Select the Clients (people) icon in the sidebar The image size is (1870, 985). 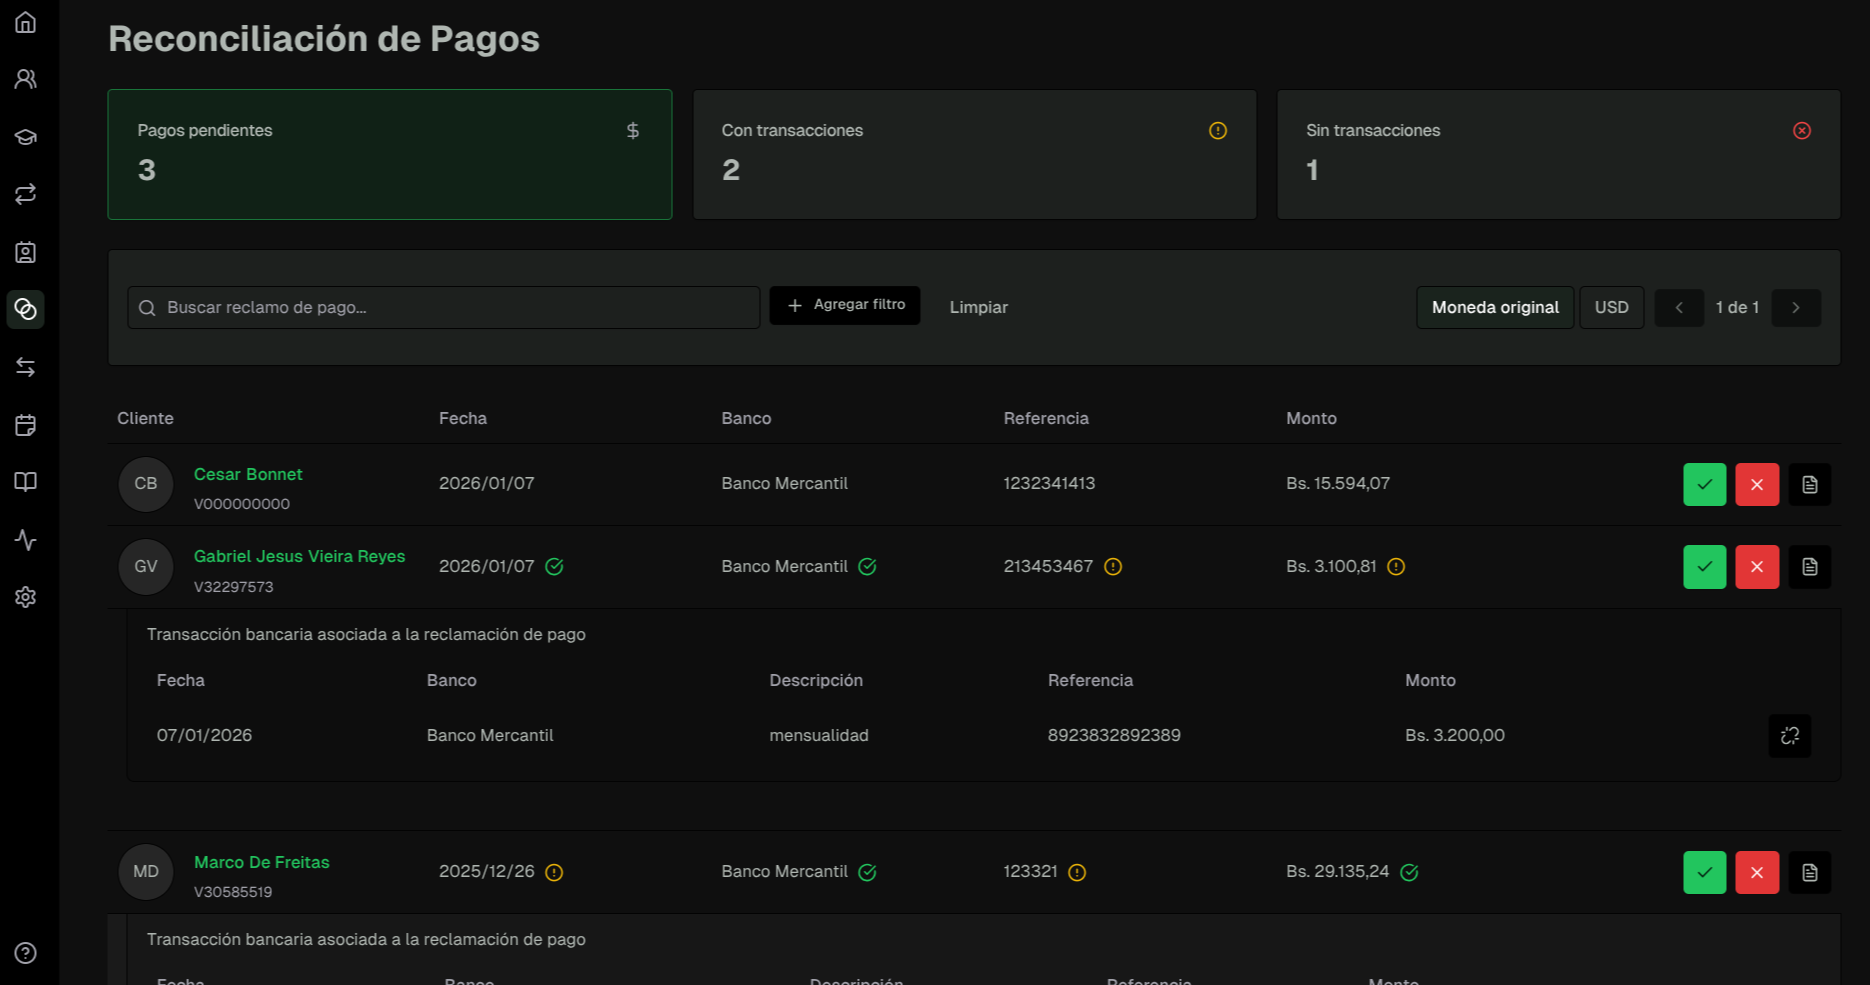25,77
